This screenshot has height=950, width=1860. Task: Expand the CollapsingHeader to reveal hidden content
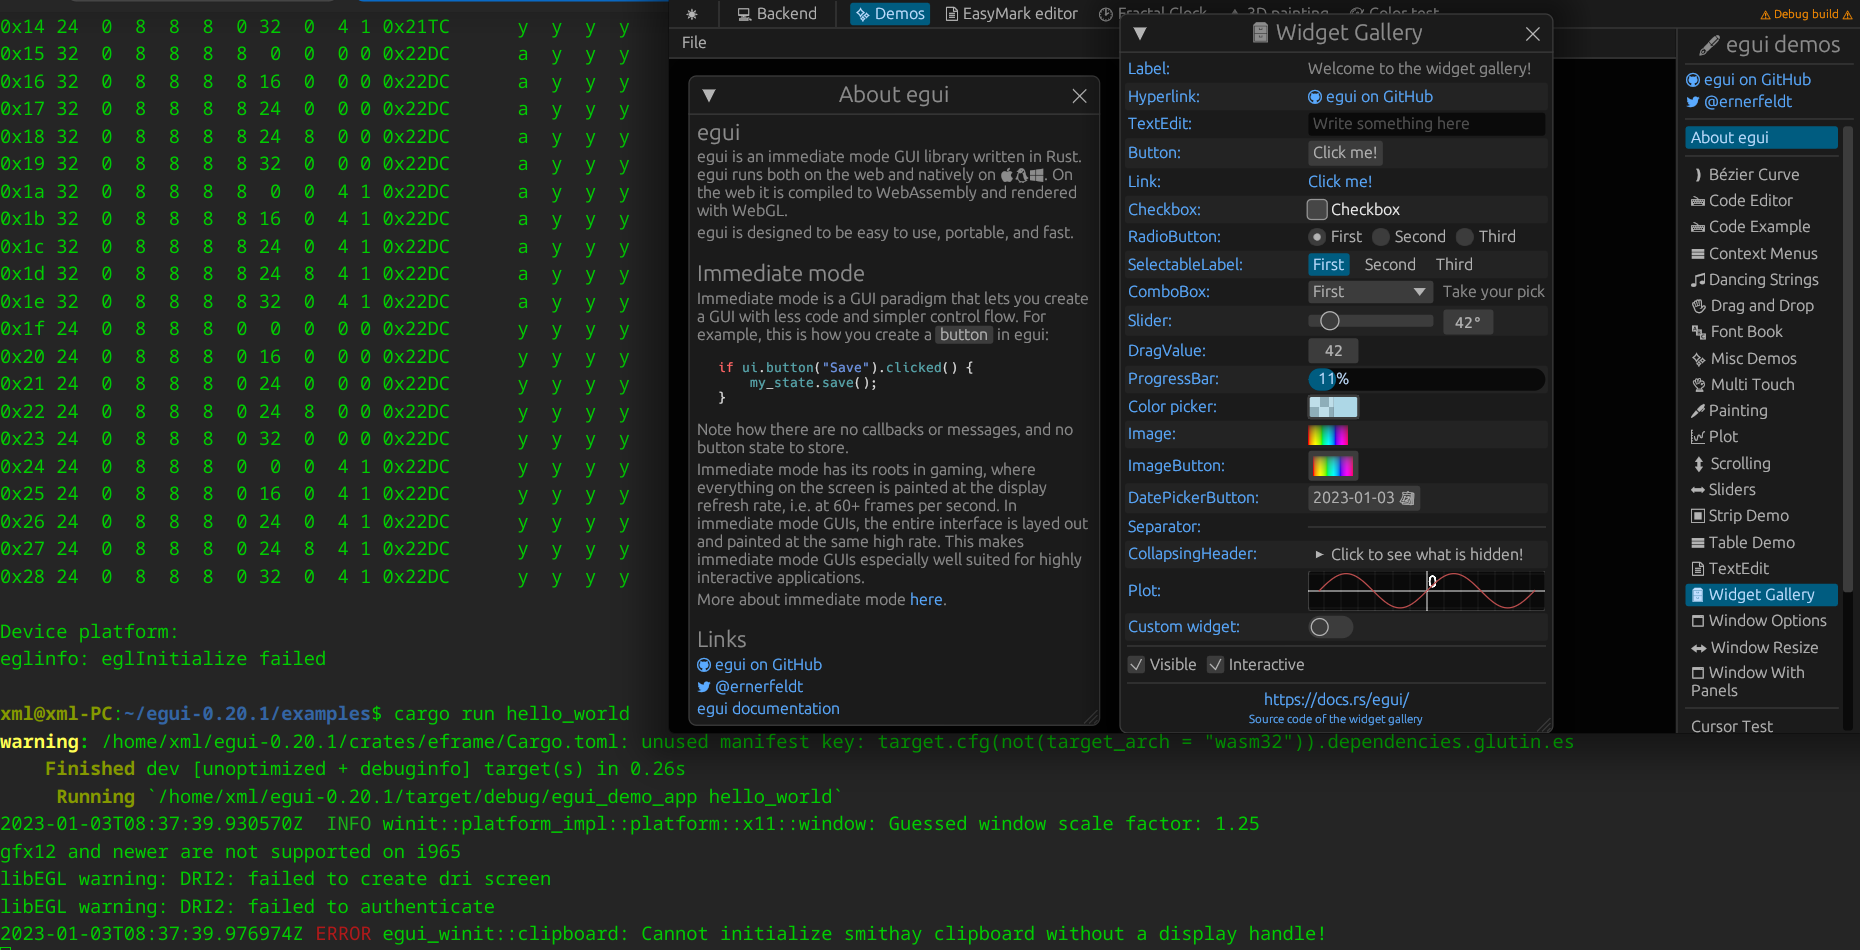pyautogui.click(x=1420, y=553)
